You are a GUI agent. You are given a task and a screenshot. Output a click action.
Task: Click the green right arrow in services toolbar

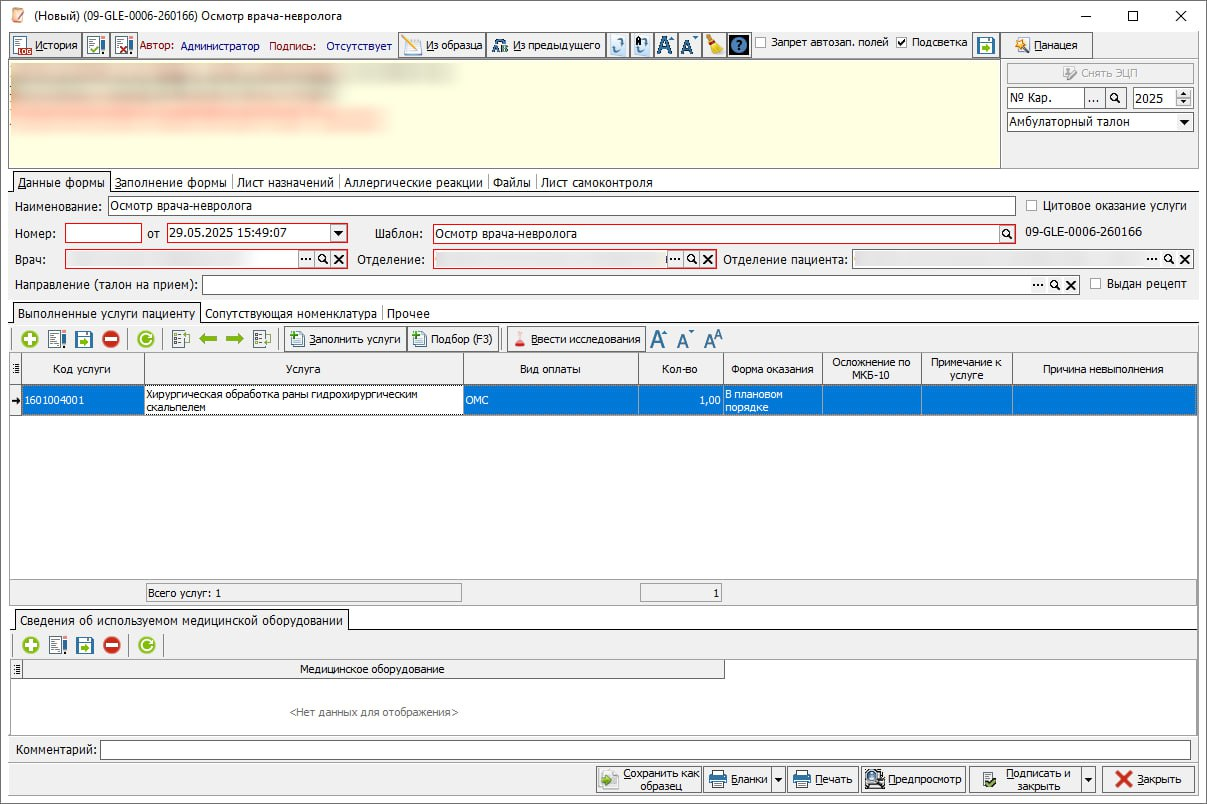[x=235, y=339]
